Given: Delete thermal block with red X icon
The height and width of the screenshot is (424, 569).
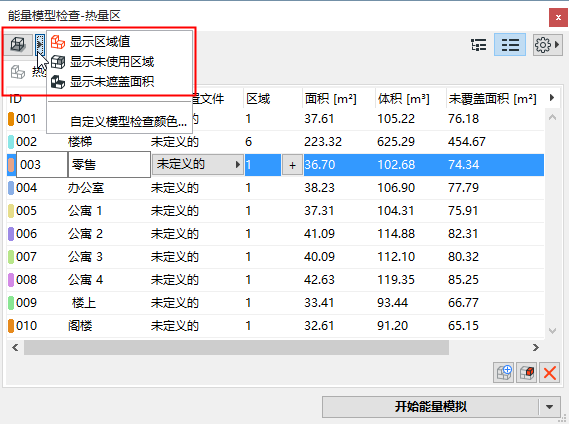Looking at the screenshot, I should coord(549,372).
